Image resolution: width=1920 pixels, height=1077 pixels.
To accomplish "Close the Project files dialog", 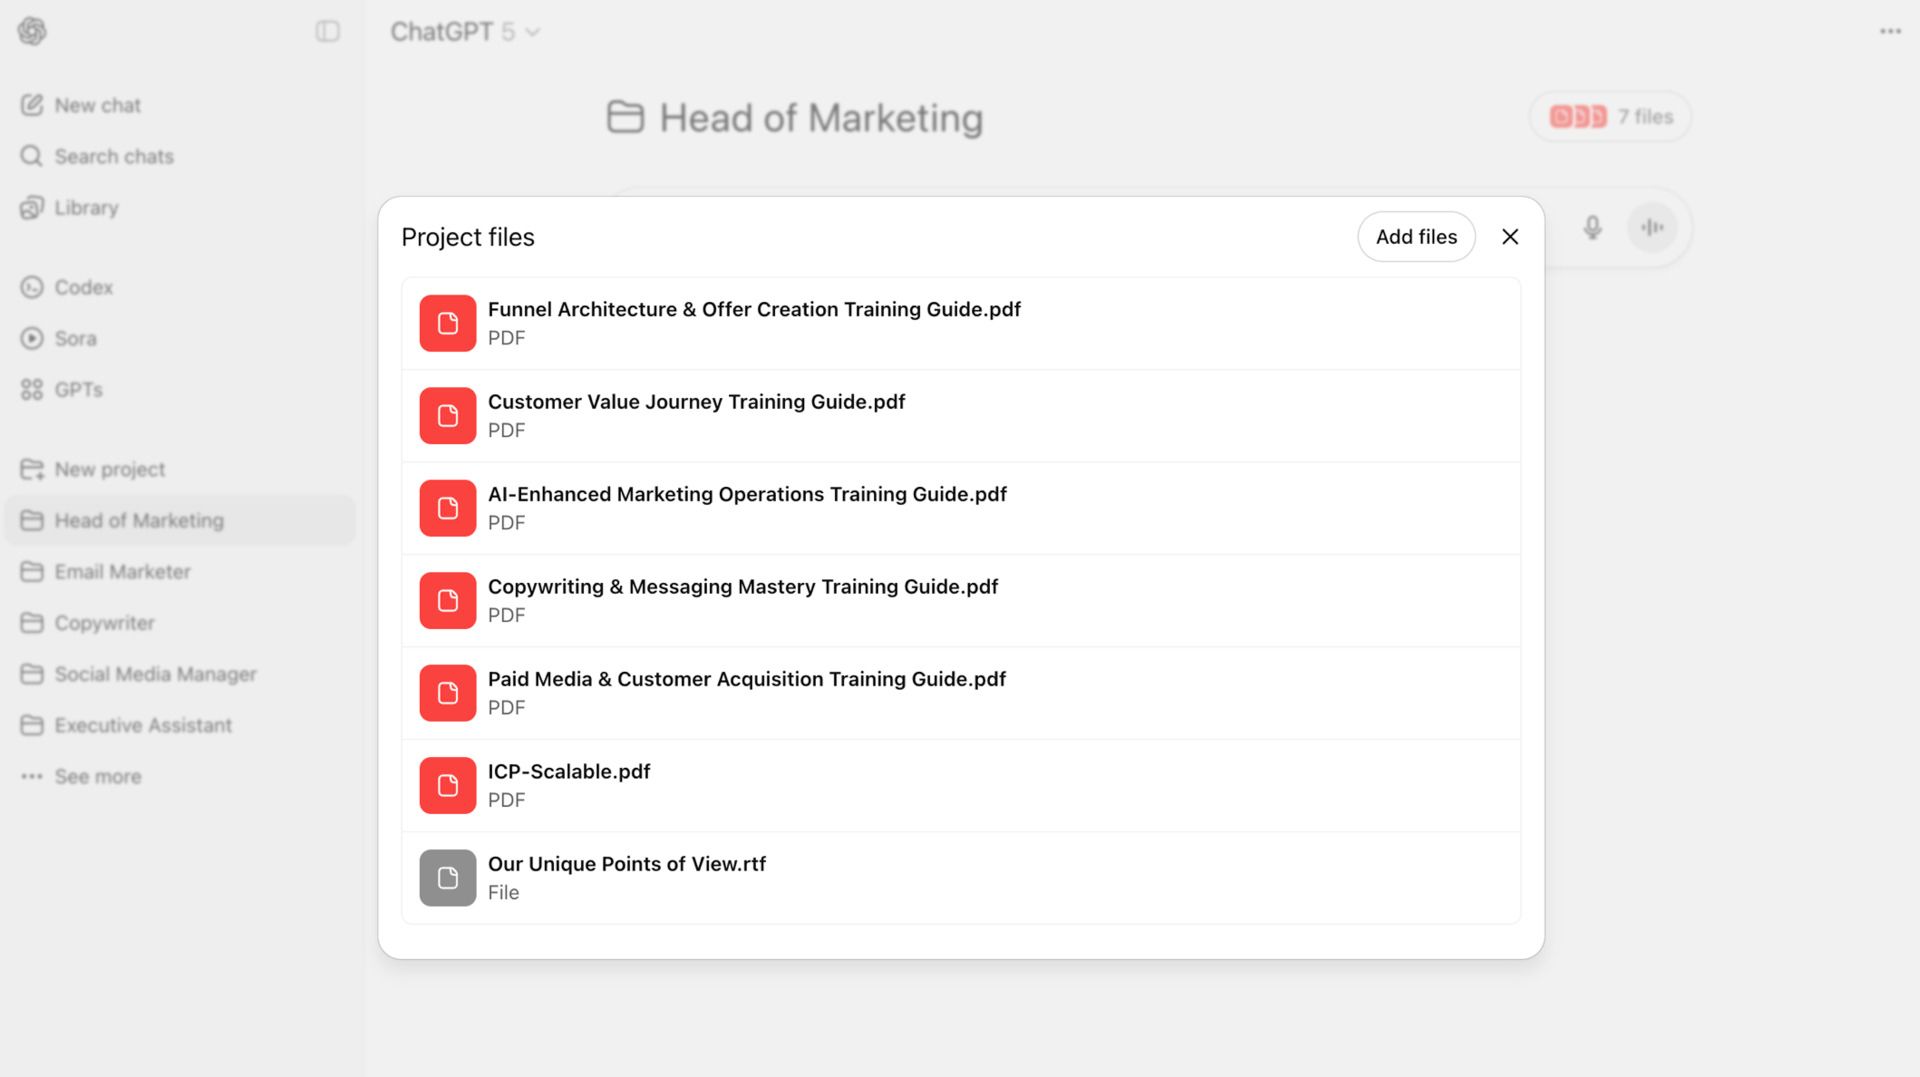I will (x=1510, y=237).
